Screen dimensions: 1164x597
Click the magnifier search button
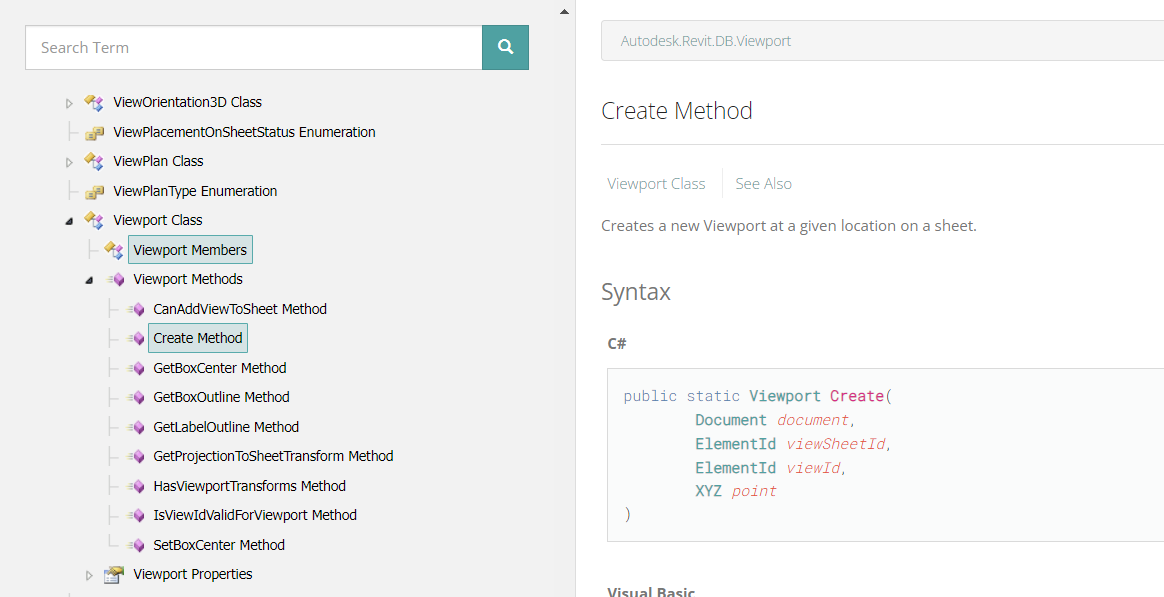click(x=505, y=47)
